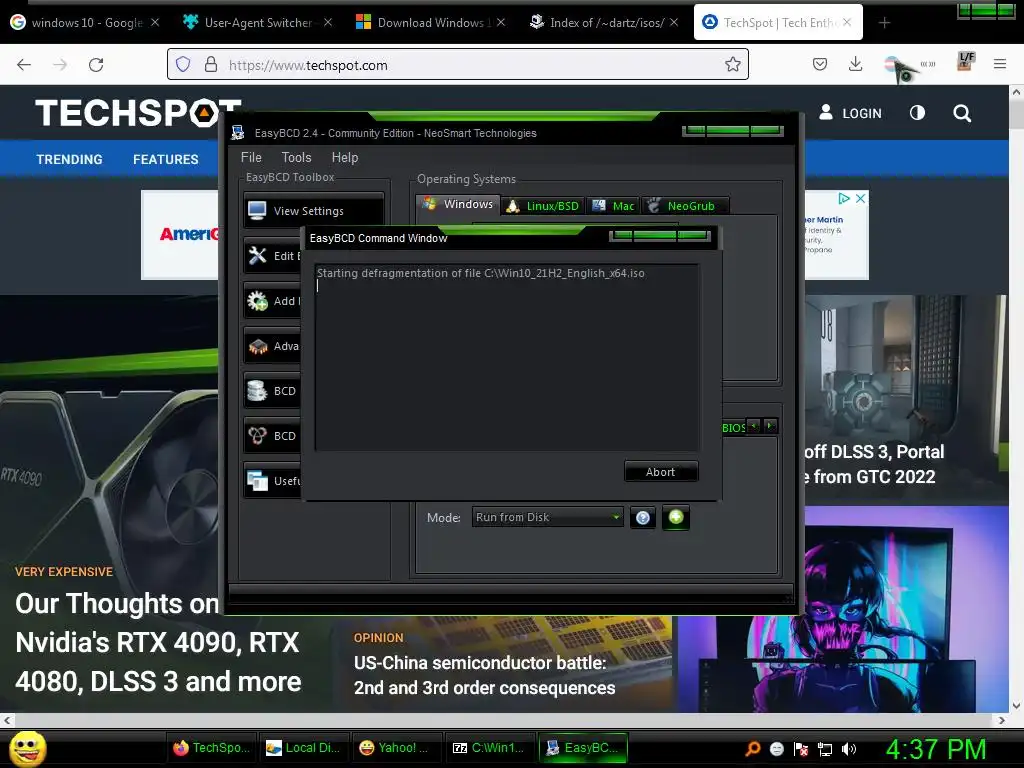Screen dimensions: 1024x768
Task: Open the US-China semiconductor battle article
Action: (485, 675)
